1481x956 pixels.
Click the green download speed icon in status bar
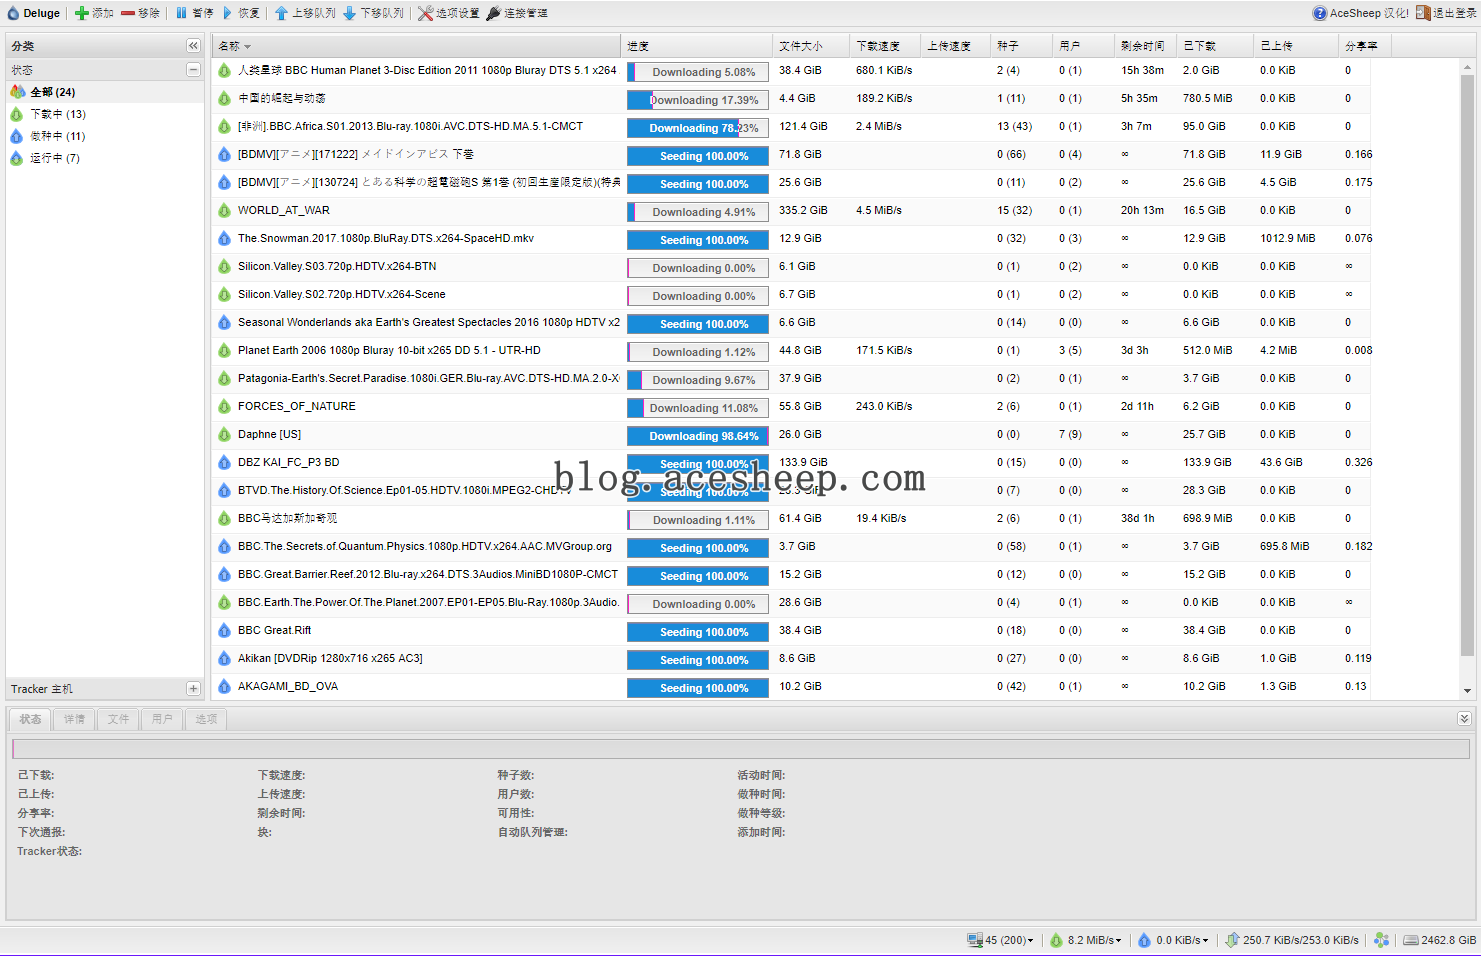[1056, 940]
